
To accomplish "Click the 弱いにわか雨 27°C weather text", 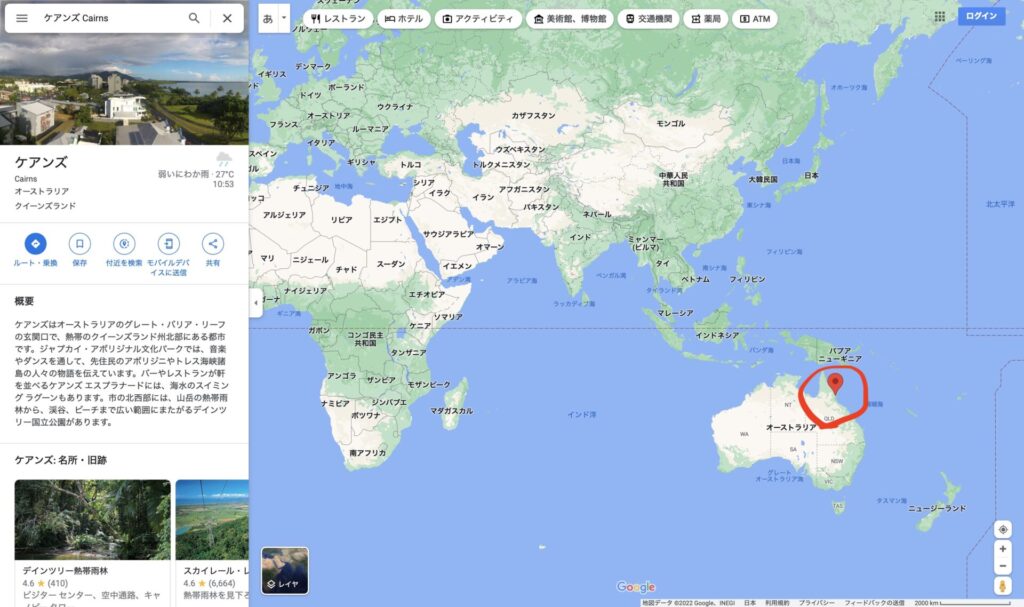I will point(196,174).
